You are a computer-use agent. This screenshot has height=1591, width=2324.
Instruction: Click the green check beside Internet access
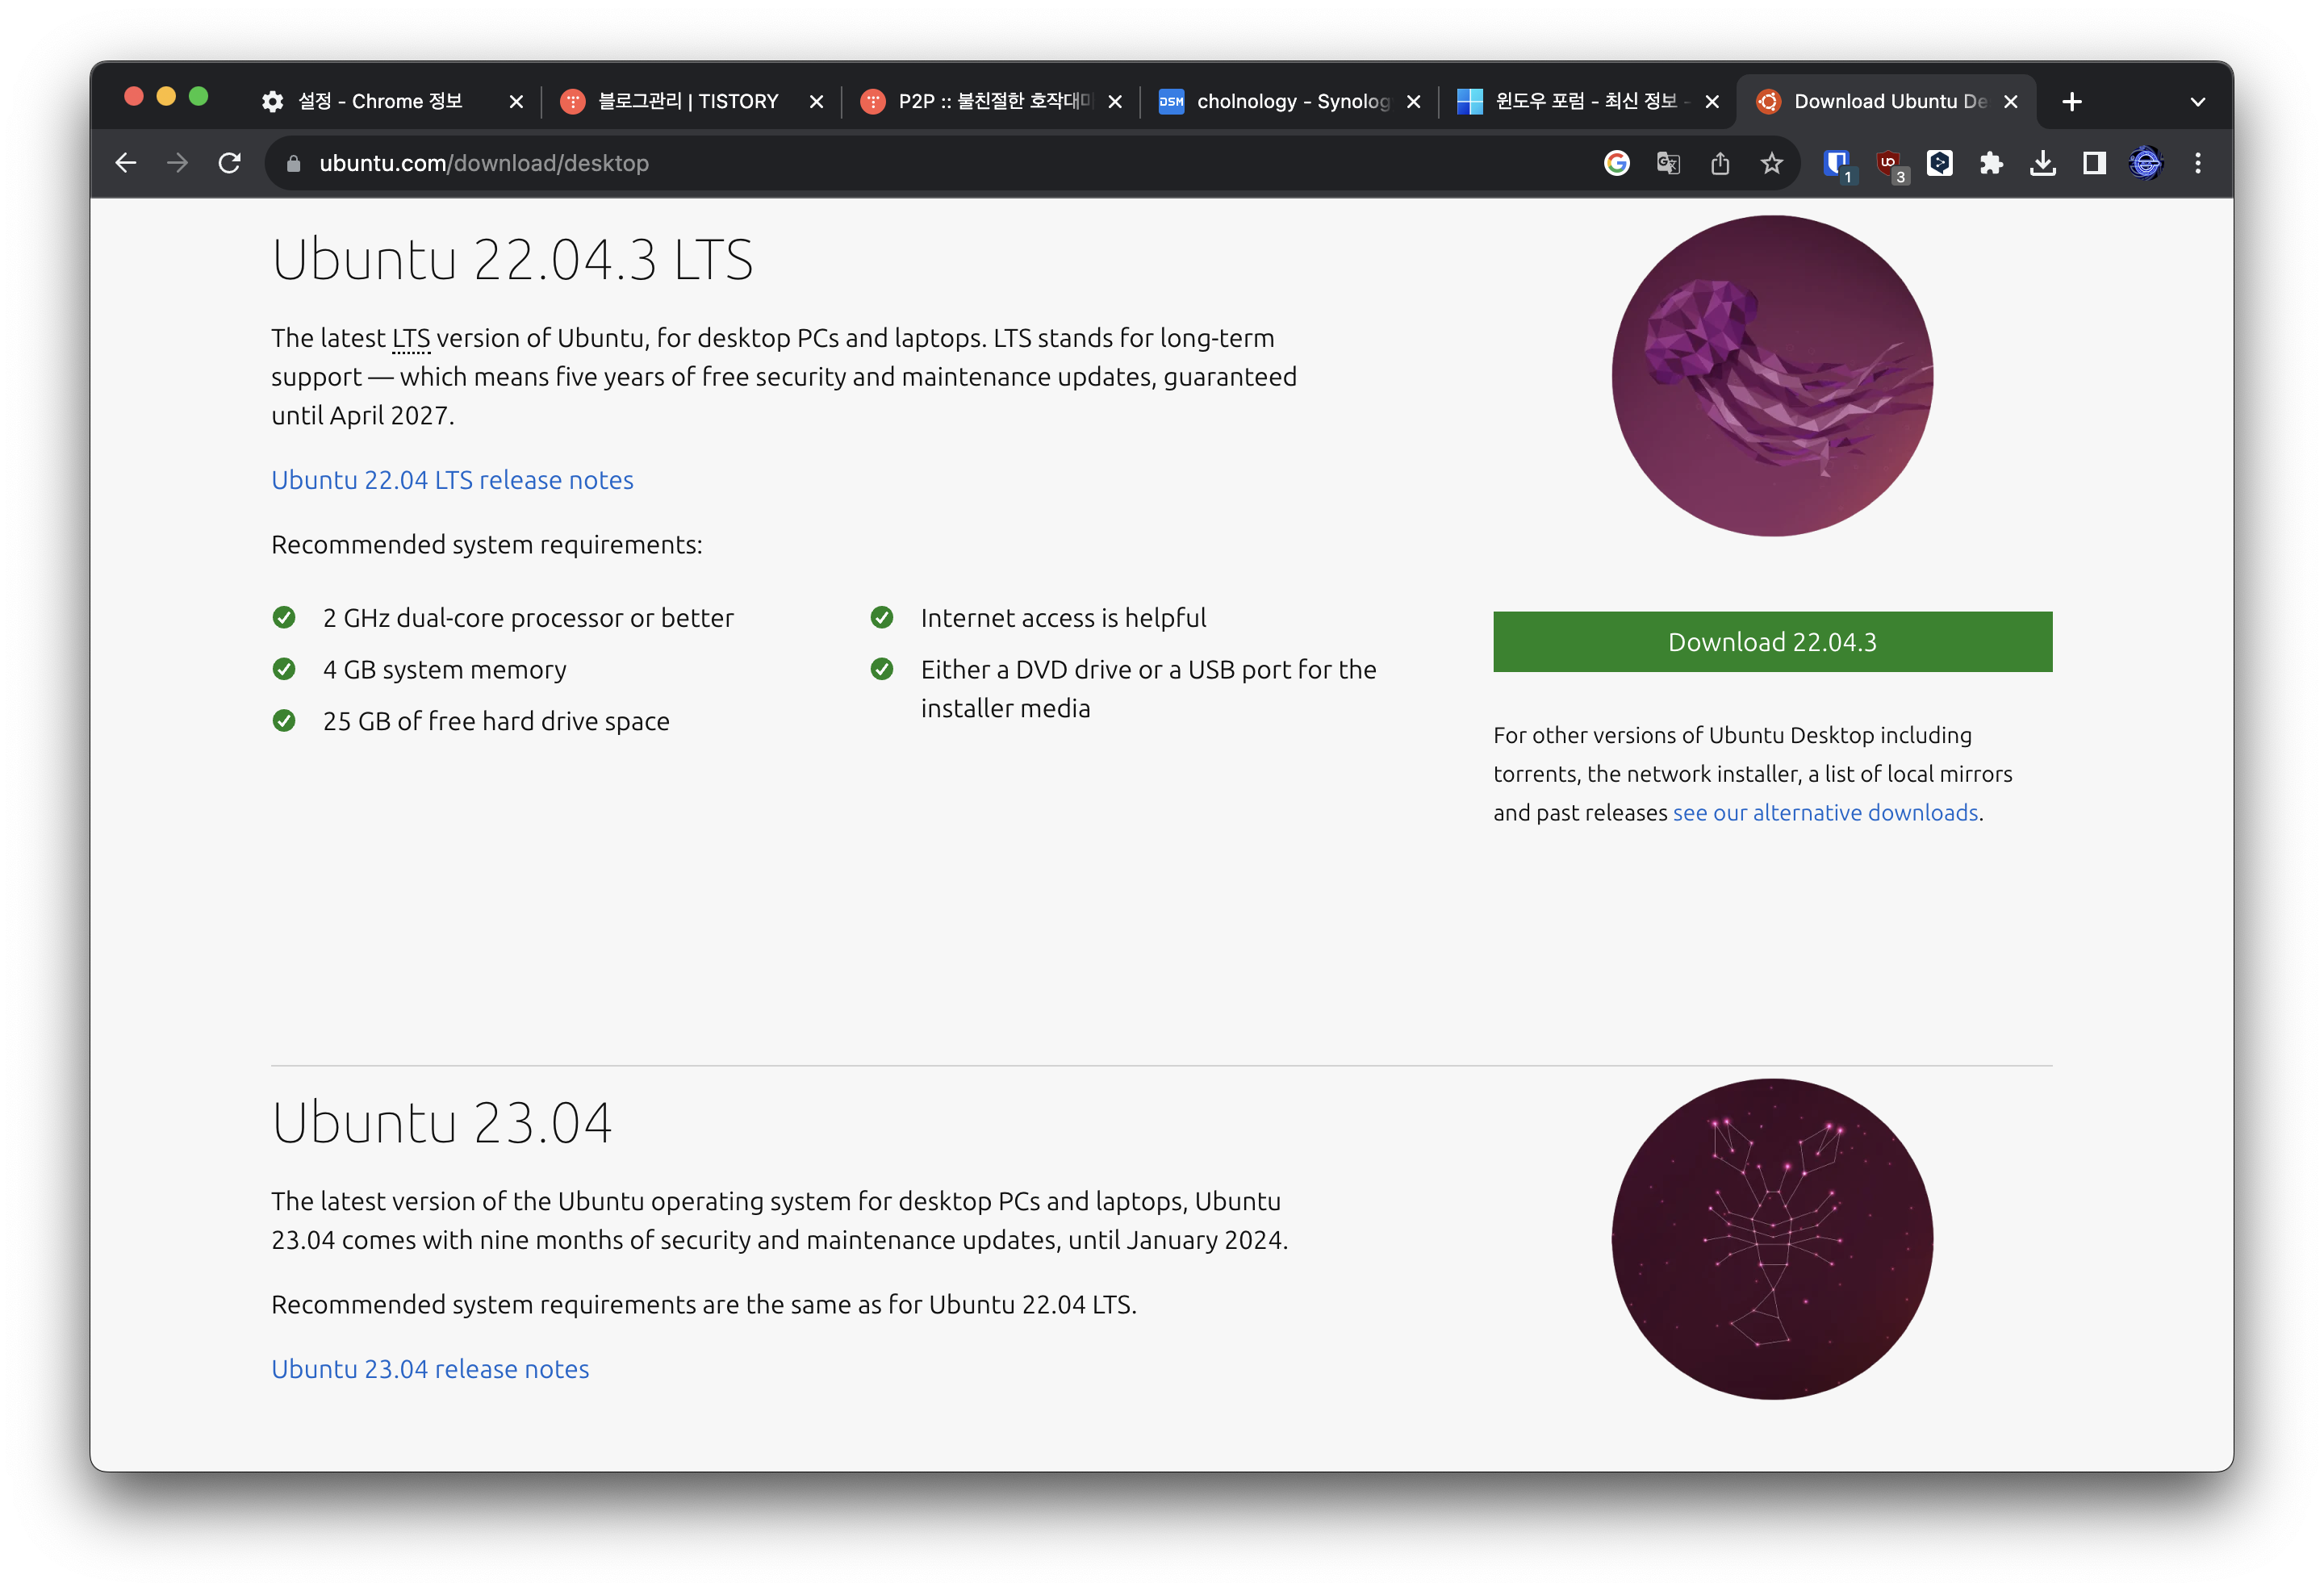882,617
